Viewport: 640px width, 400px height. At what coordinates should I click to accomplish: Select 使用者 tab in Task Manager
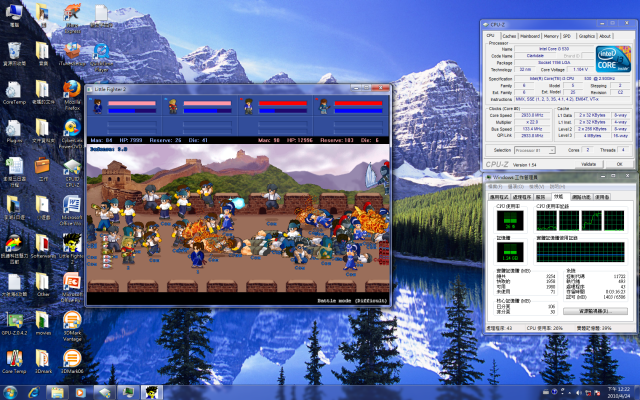602,197
